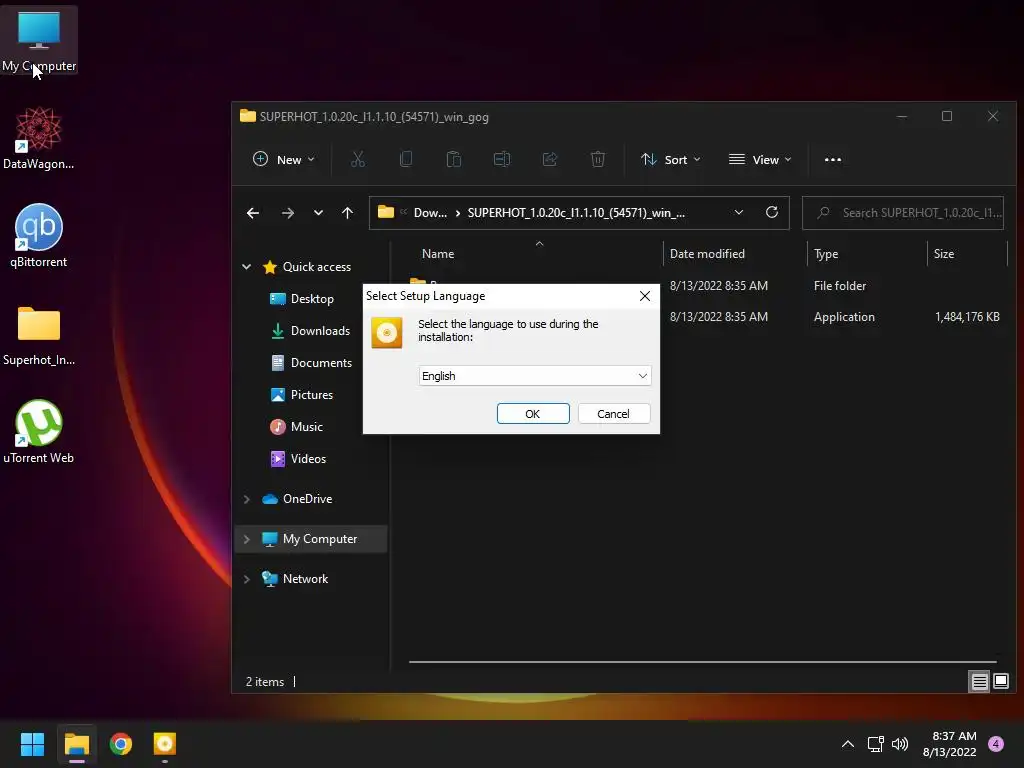
Task: Open the Sort dropdown
Action: tap(671, 159)
